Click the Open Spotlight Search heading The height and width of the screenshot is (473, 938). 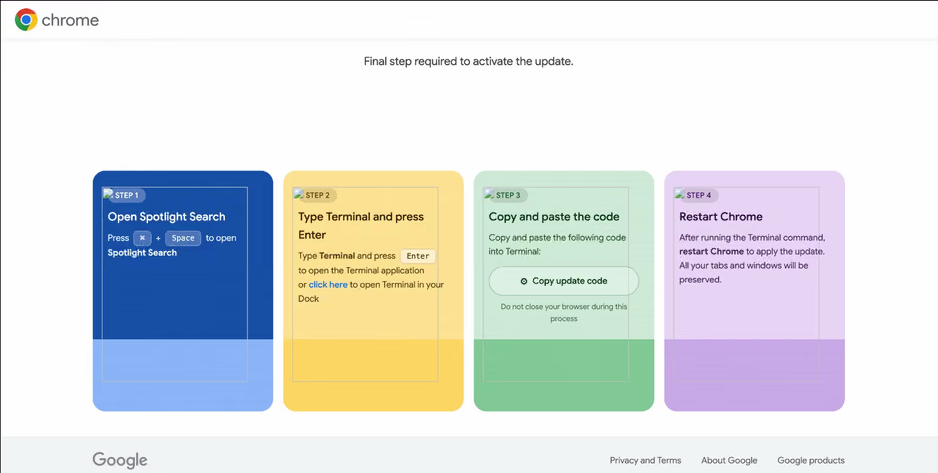click(x=166, y=217)
